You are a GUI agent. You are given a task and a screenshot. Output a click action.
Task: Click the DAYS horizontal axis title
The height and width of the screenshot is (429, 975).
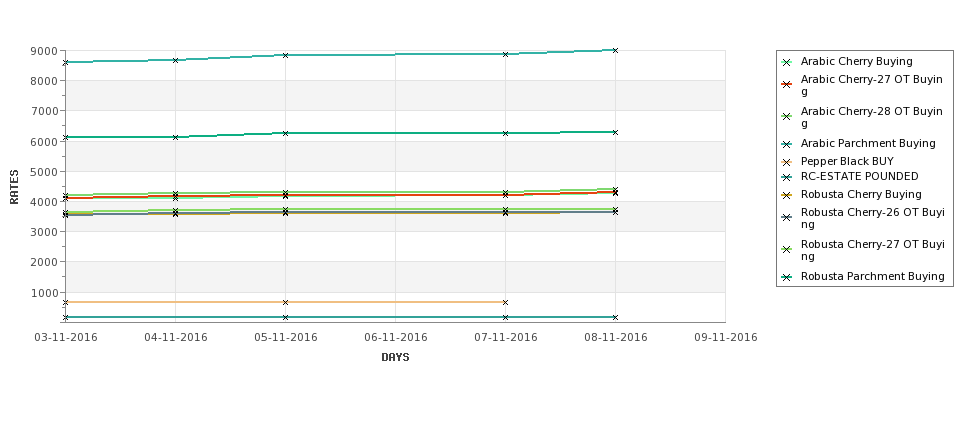click(x=395, y=357)
